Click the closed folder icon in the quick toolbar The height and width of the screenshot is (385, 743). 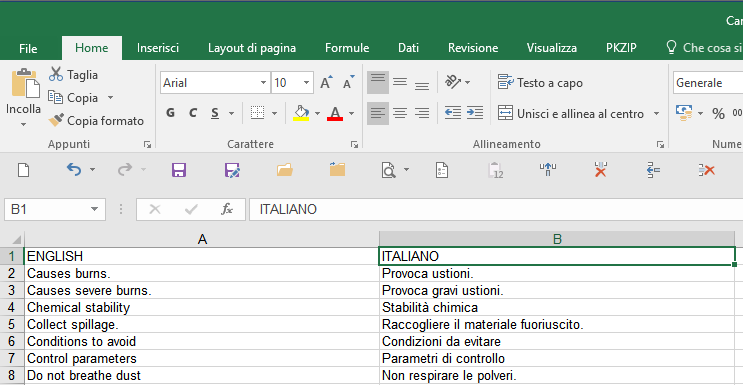(x=337, y=169)
